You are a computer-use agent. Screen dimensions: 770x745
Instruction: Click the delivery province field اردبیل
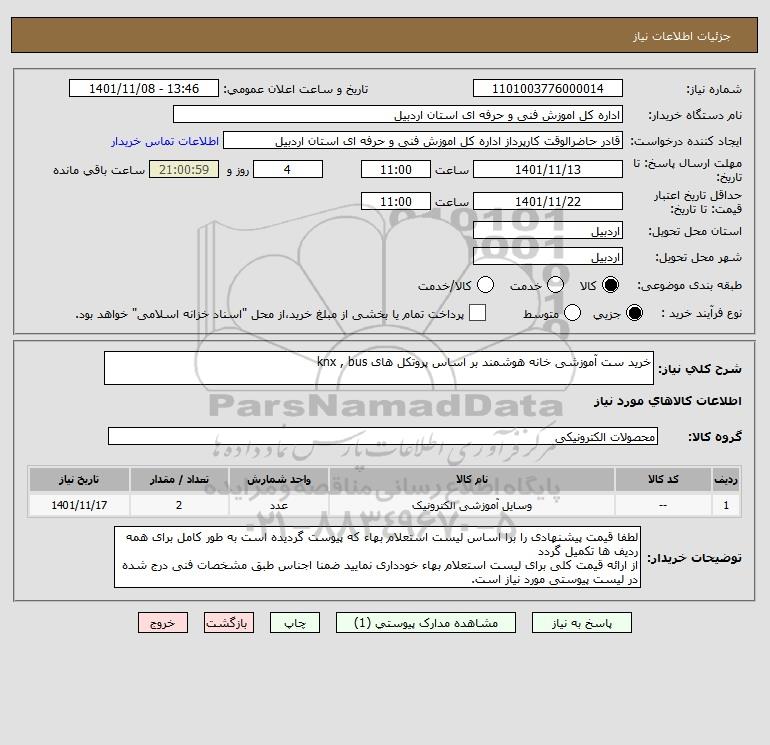coord(548,230)
